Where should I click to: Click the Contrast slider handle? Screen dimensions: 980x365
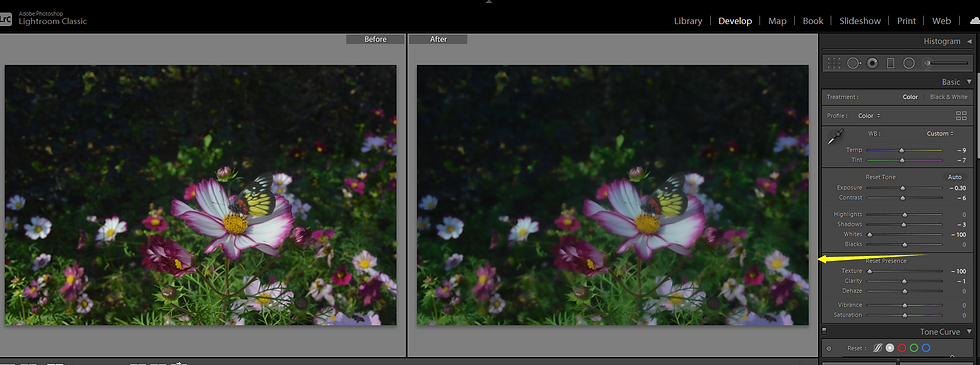coord(902,198)
